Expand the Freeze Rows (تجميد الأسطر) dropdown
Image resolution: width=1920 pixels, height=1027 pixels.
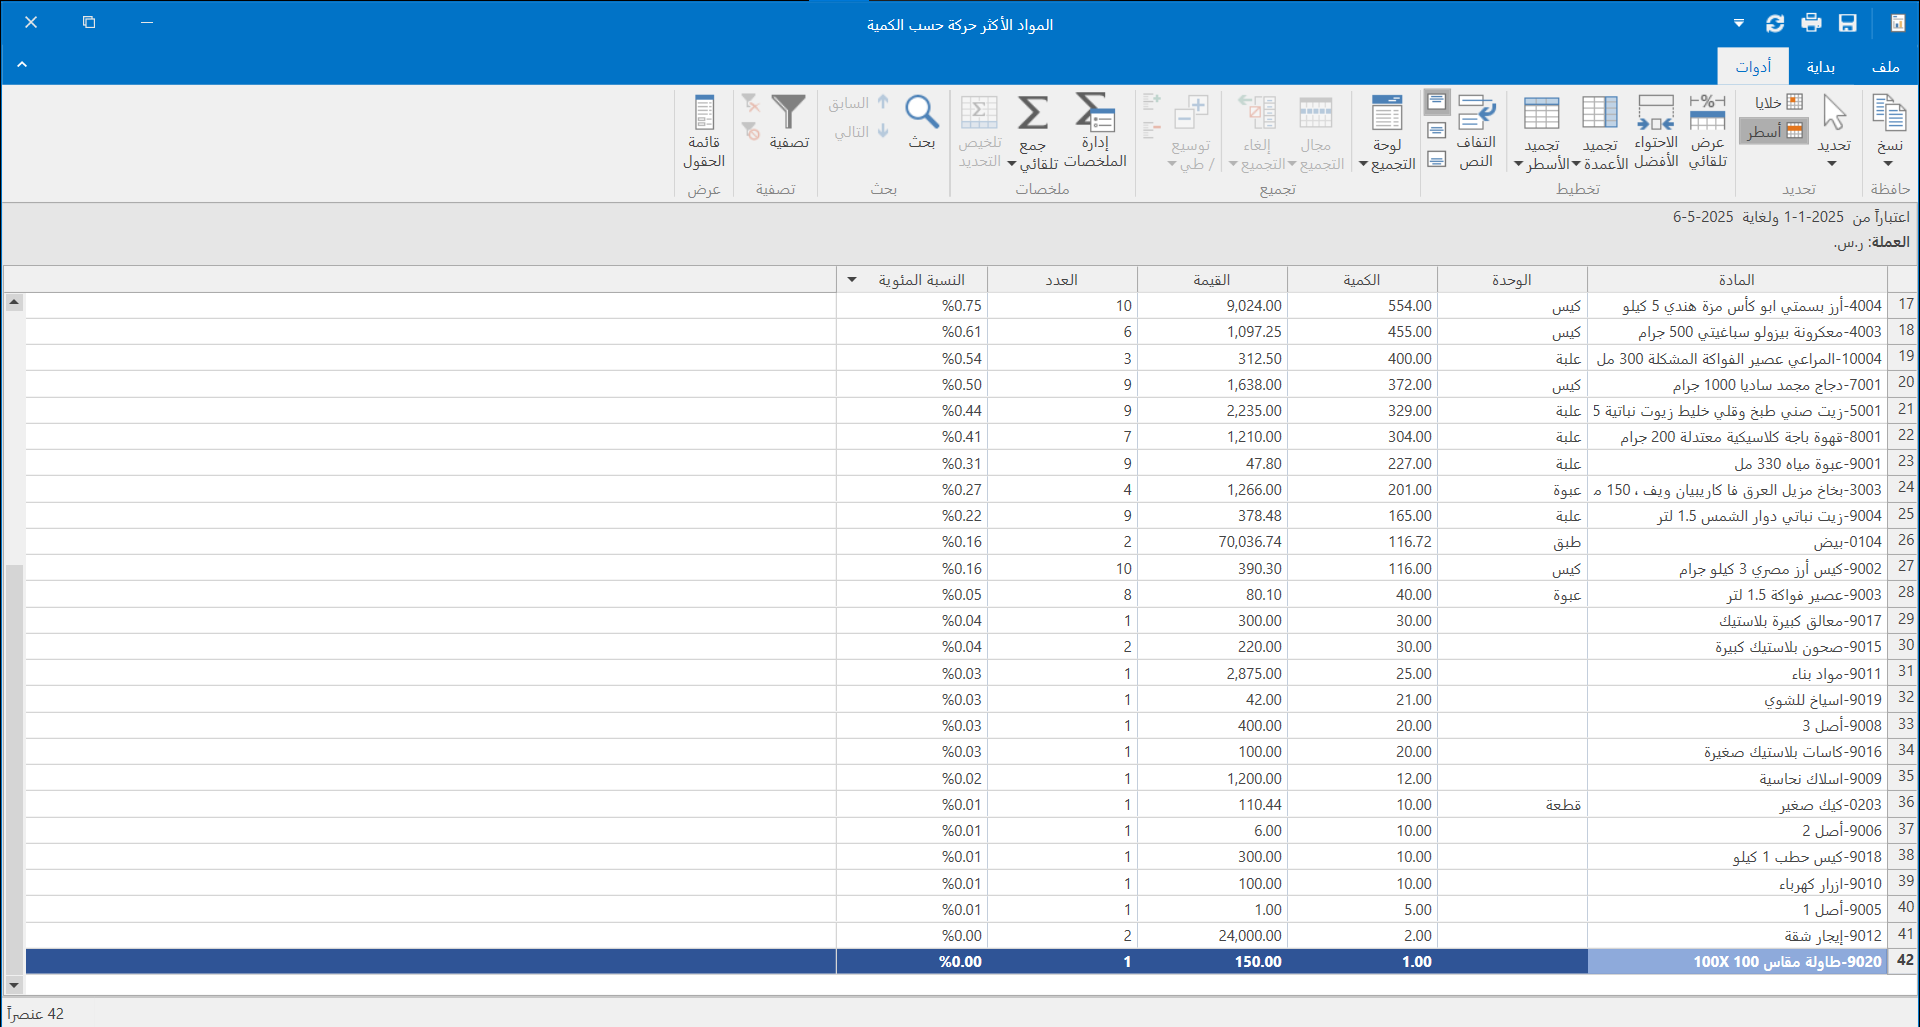click(1519, 164)
